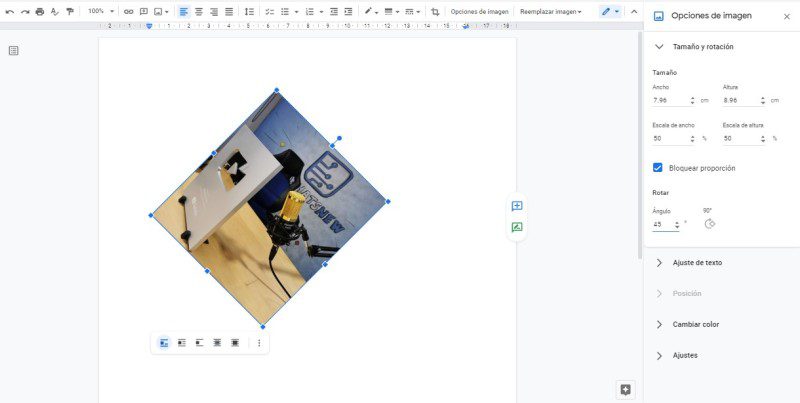
Task: Open the 100% zoom dropdown
Action: tap(101, 11)
